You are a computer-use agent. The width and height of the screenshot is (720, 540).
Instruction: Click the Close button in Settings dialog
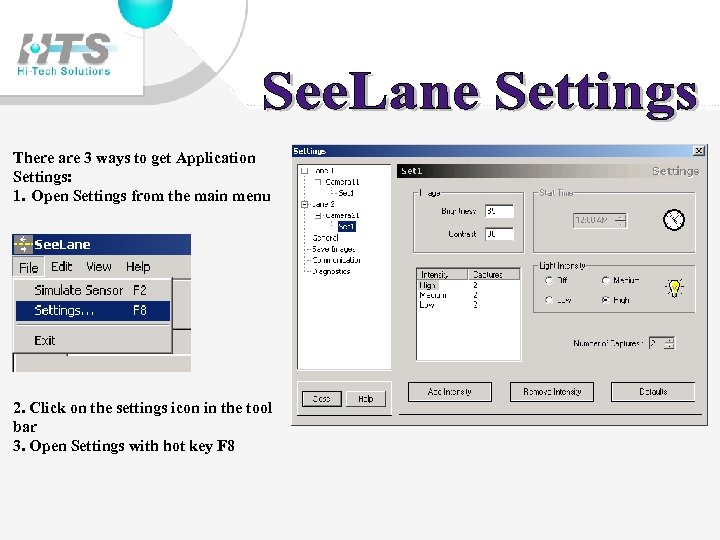pos(322,399)
